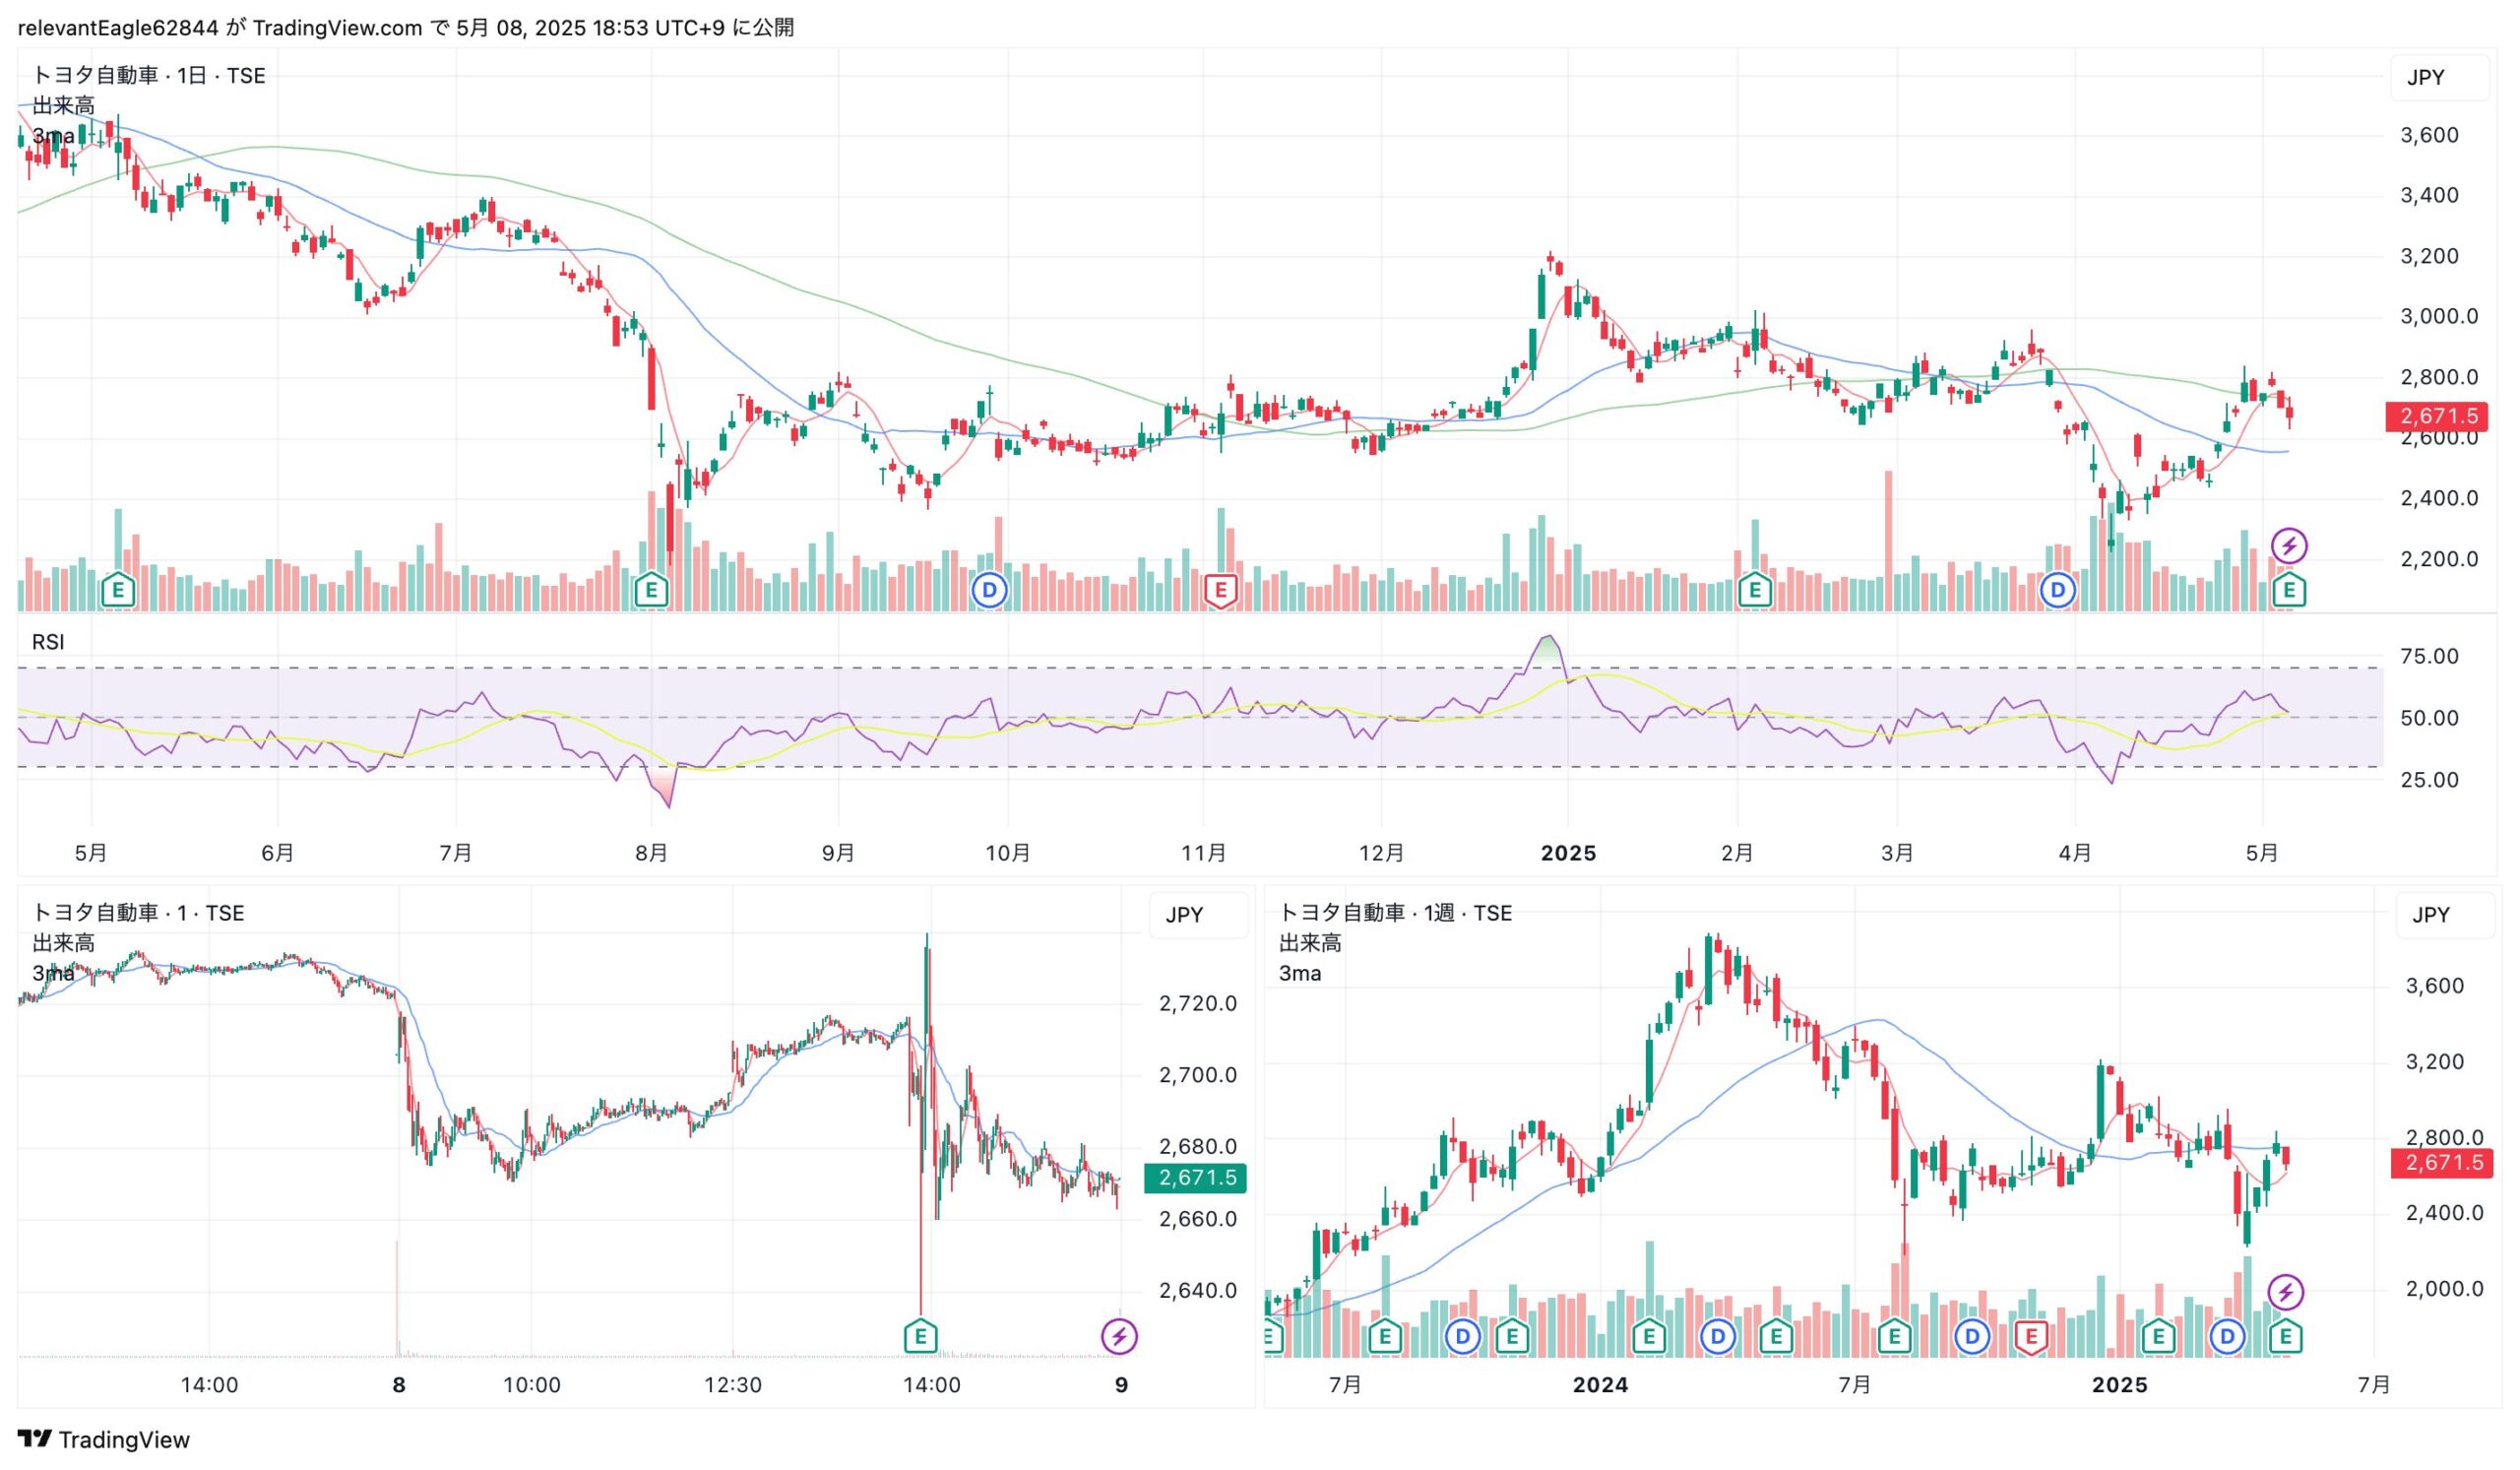Viewport: 2520px width, 1470px height.
Task: Click the 2024 label on weekly time axis
Action: pos(1600,1385)
